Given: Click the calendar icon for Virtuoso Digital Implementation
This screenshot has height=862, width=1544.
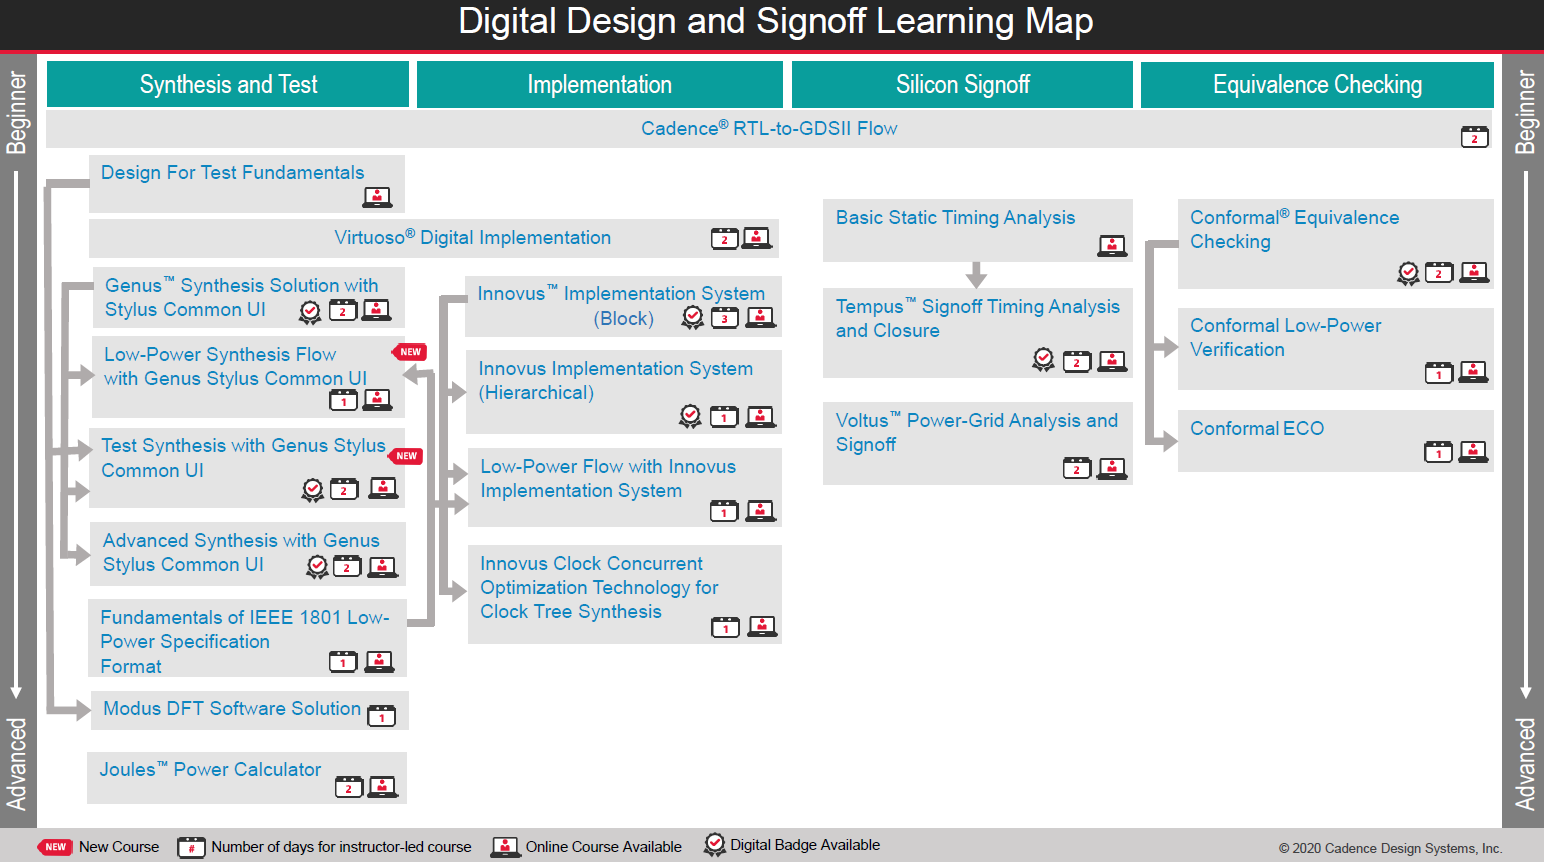Looking at the screenshot, I should pos(725,238).
